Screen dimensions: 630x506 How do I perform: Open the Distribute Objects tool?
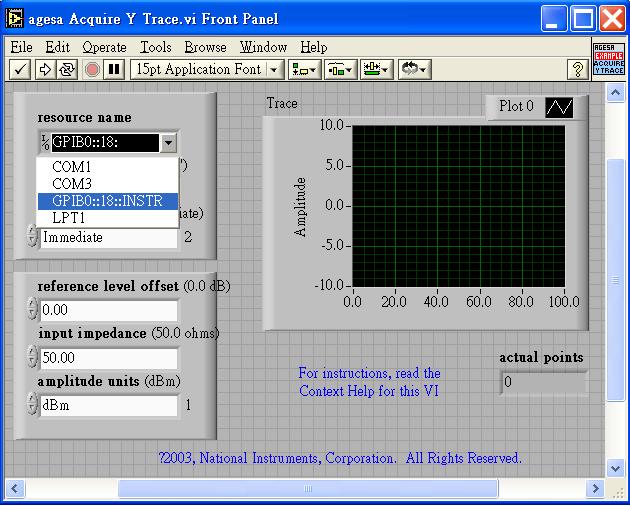pyautogui.click(x=340, y=69)
